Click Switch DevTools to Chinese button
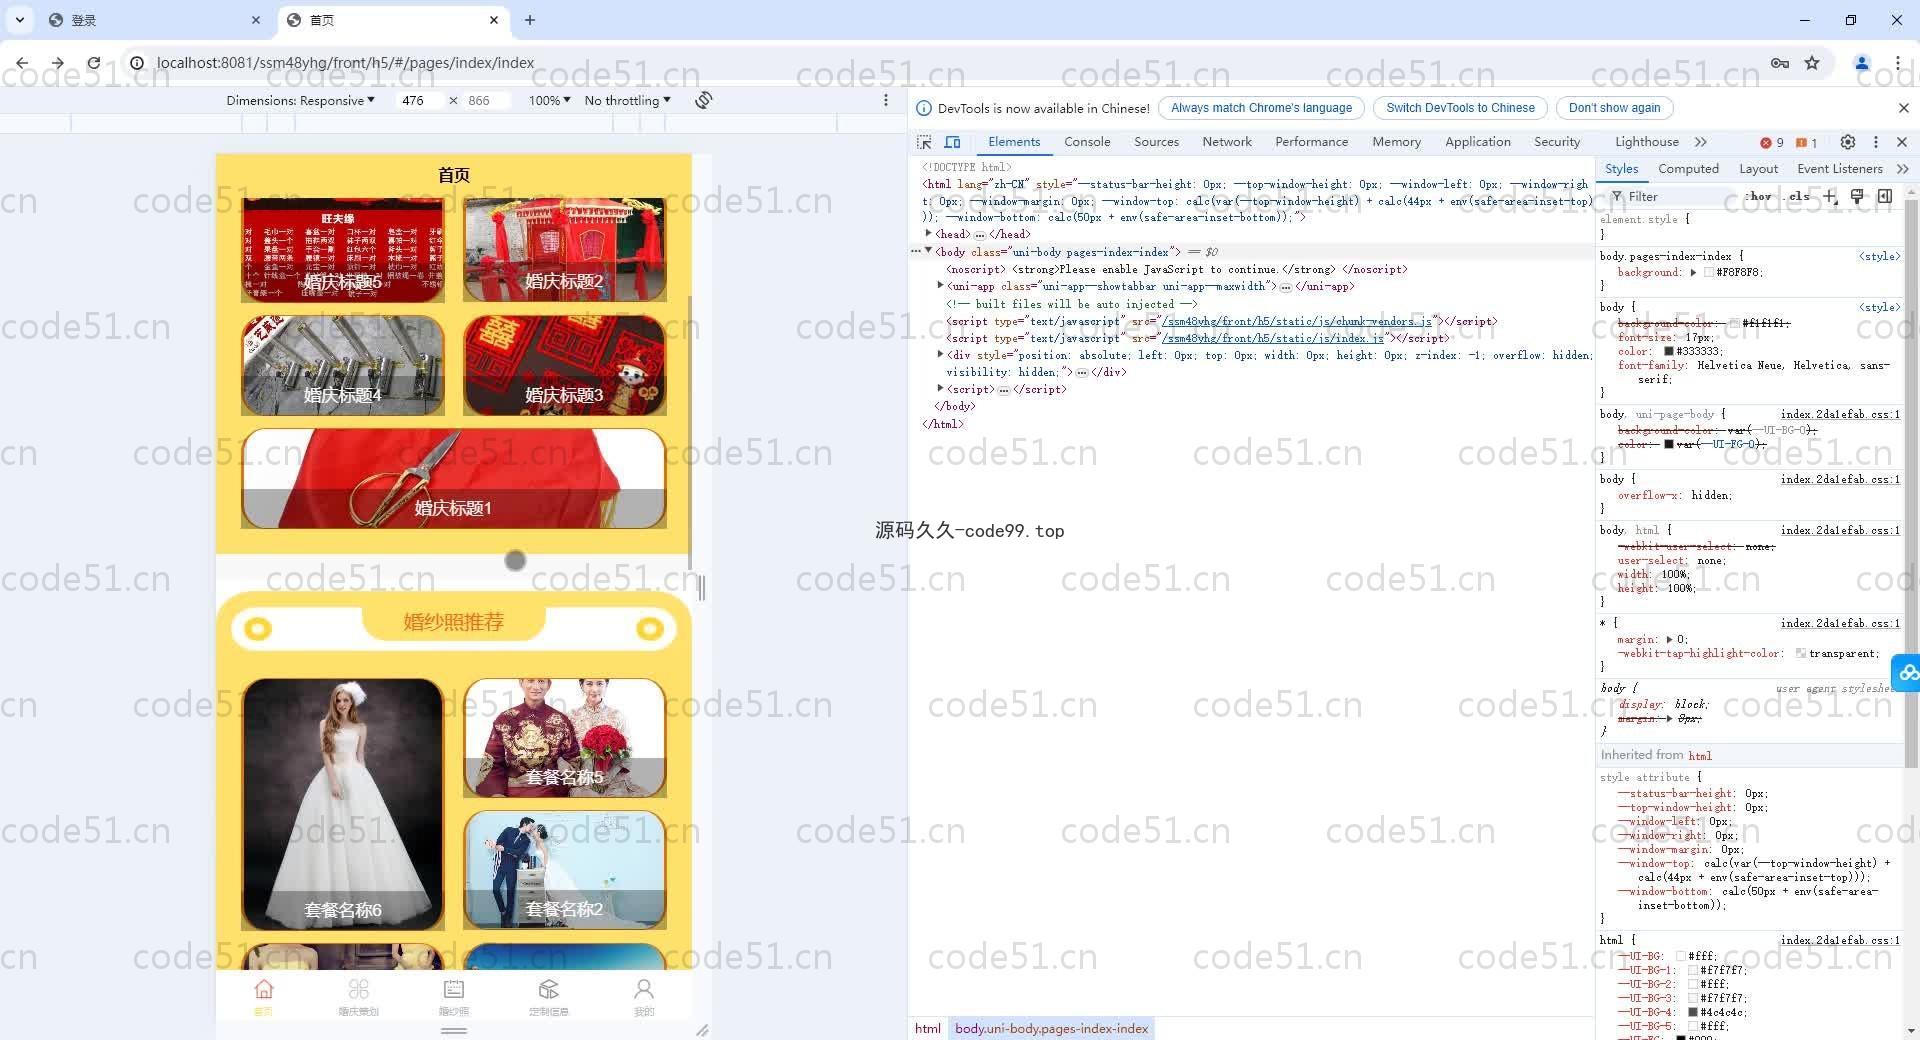This screenshot has height=1040, width=1920. coord(1460,108)
